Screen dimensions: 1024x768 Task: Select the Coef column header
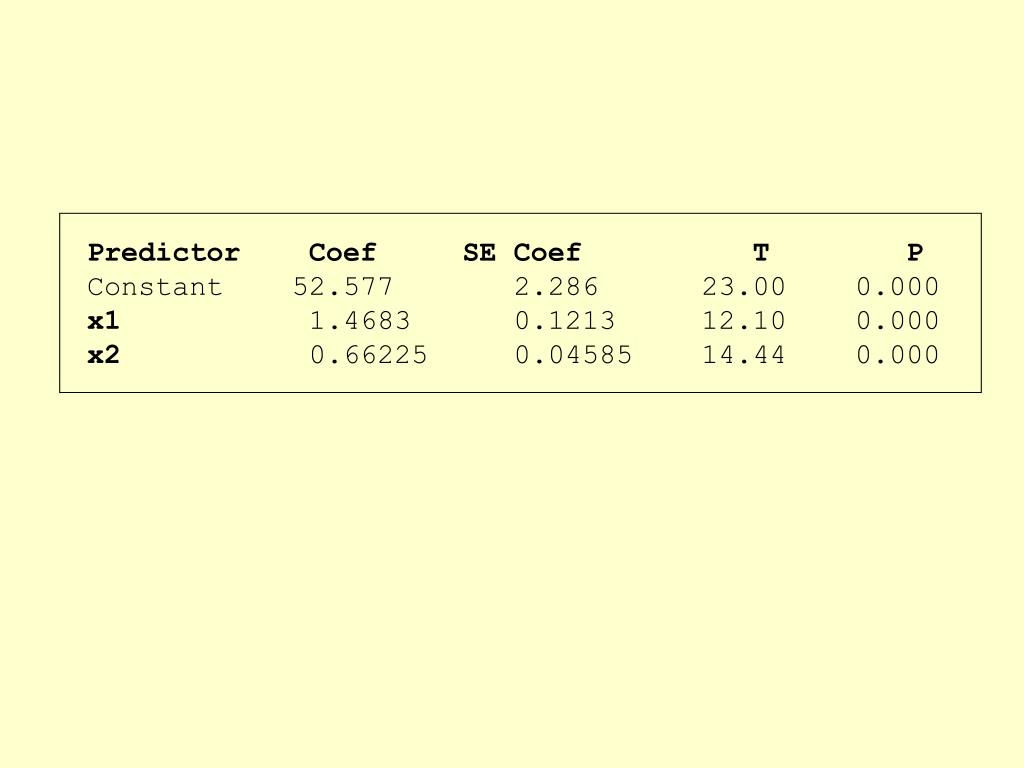[342, 253]
